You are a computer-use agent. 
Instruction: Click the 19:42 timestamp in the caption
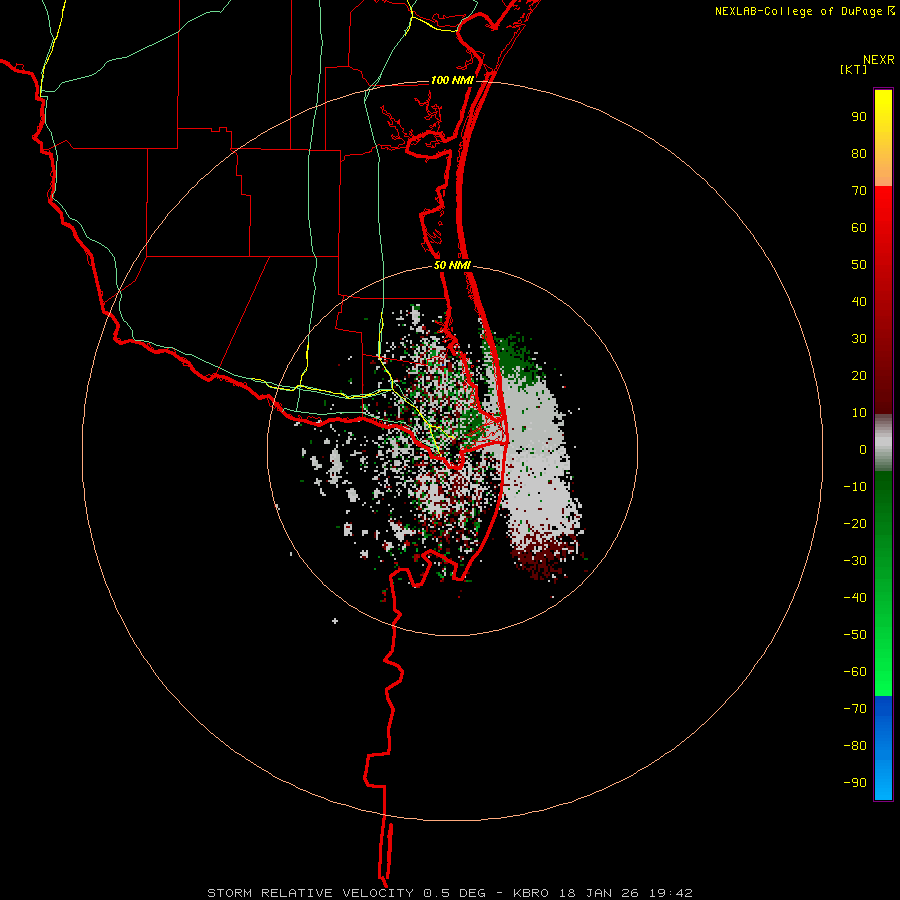click(670, 893)
